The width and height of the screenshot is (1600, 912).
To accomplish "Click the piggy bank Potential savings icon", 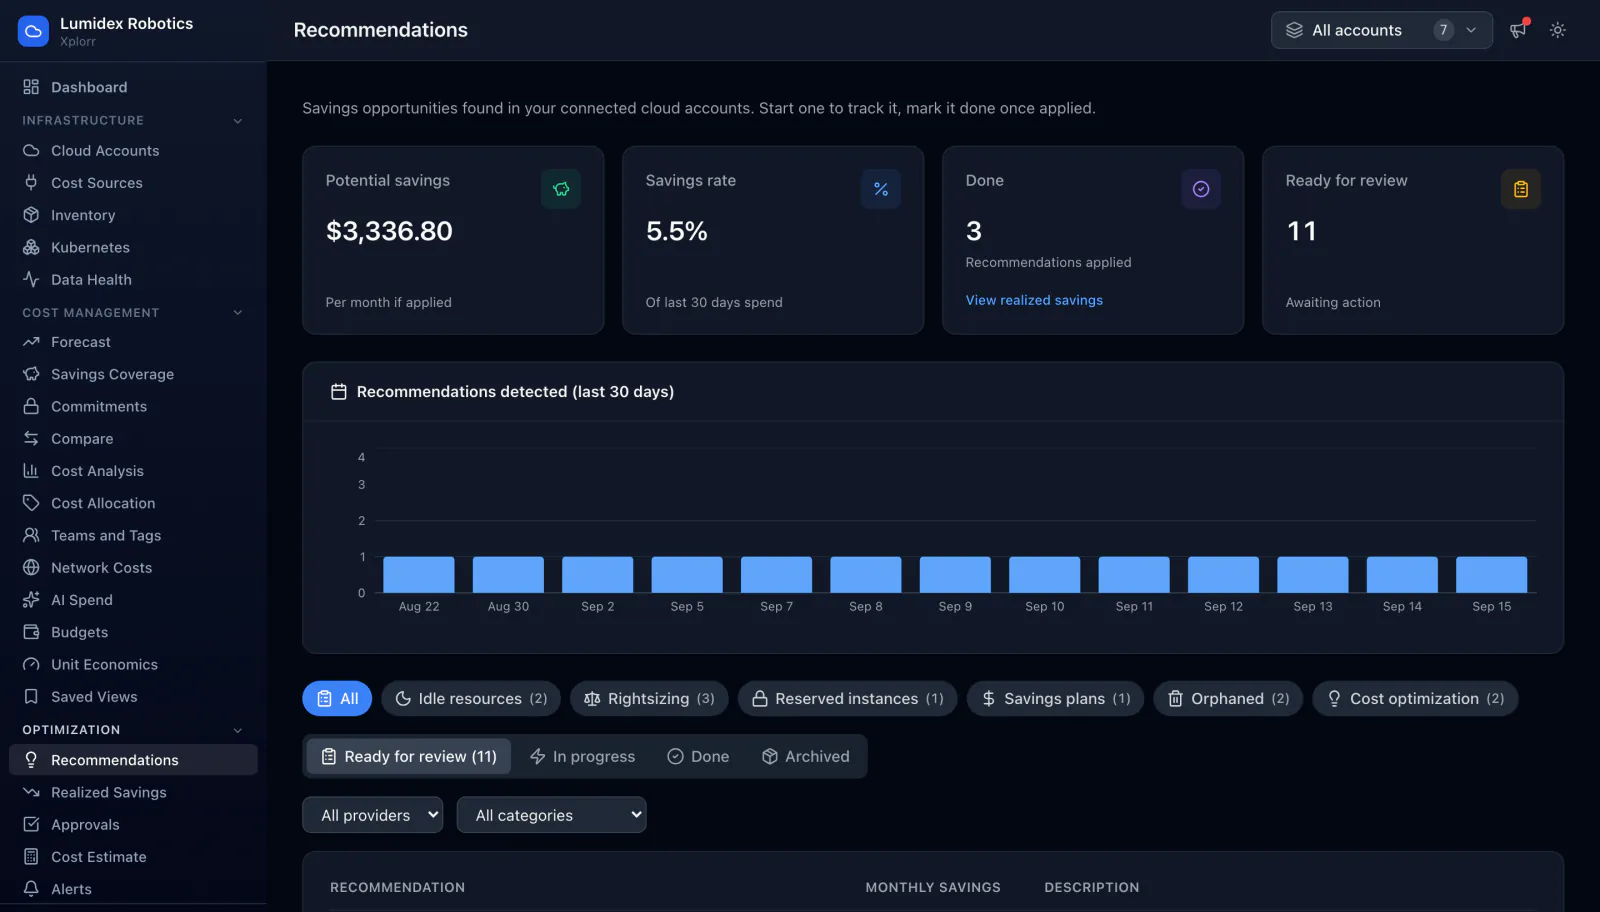I will 561,189.
